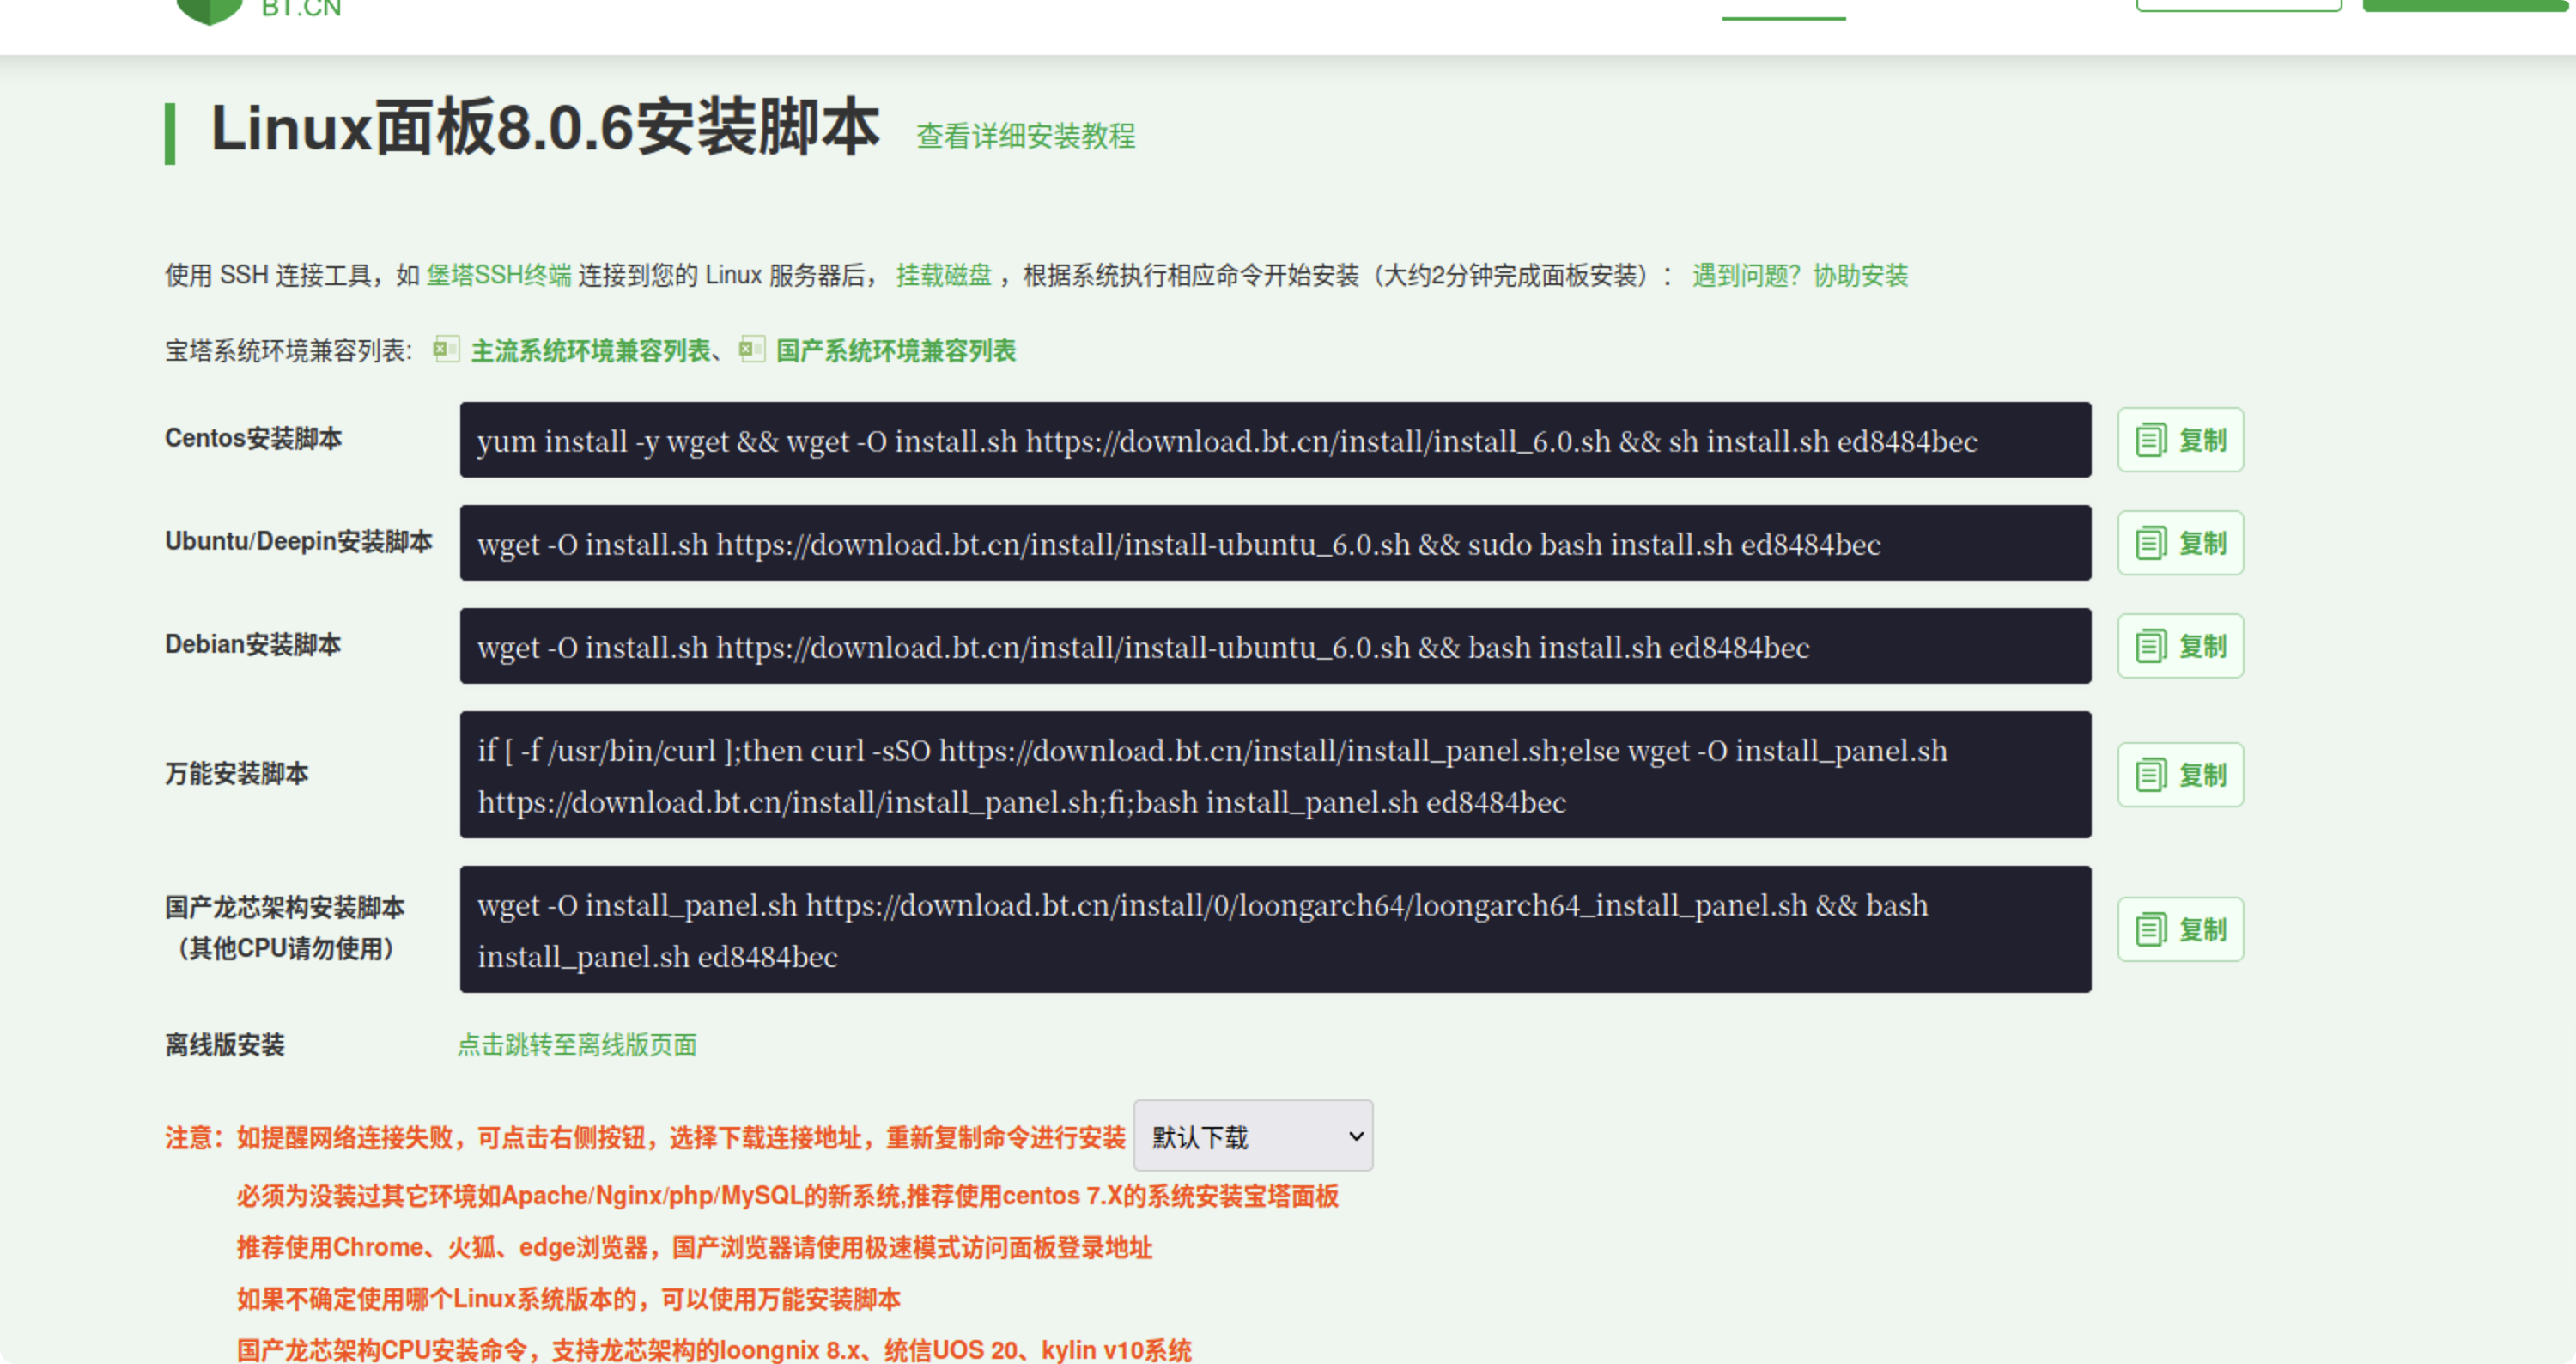This screenshot has height=1364, width=2576.
Task: Open 主流系统环境兼容列表 link text
Action: click(x=590, y=351)
